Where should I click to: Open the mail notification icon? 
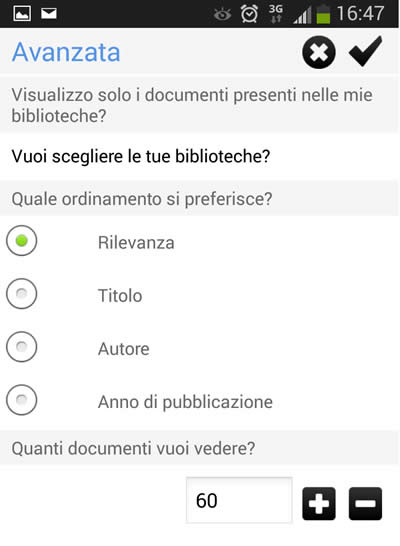[49, 14]
